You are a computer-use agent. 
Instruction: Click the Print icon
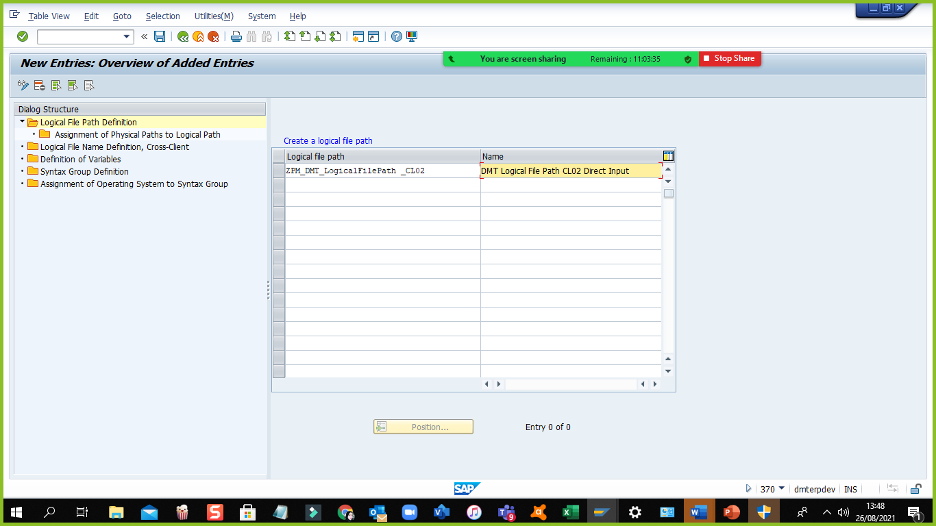[x=236, y=37]
